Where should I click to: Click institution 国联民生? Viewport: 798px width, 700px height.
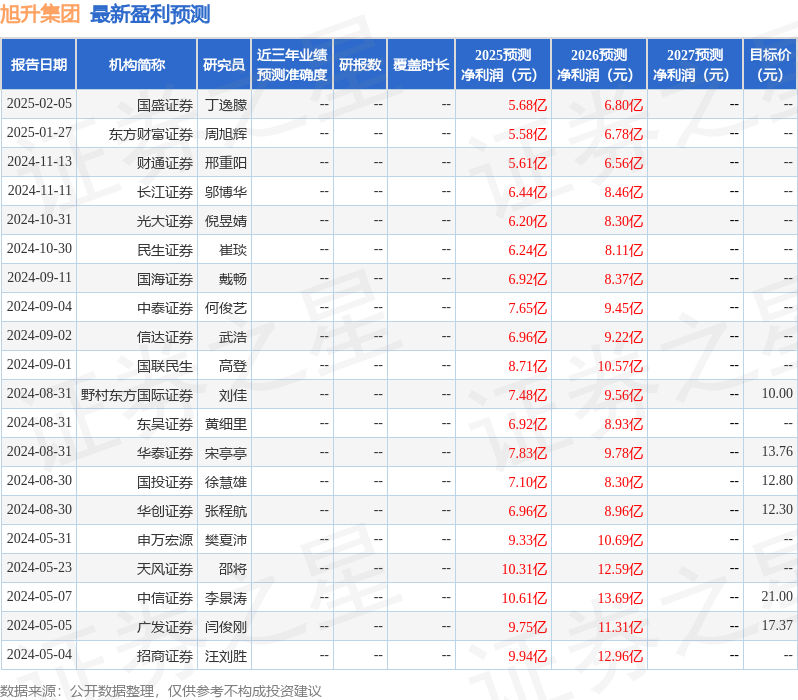(165, 367)
